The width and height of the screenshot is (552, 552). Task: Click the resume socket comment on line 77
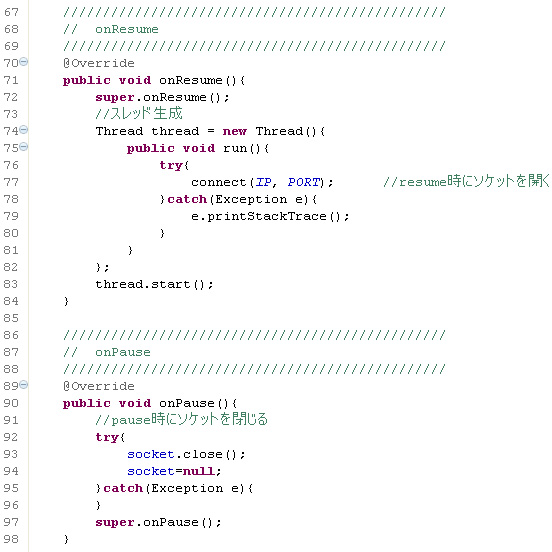click(466, 181)
